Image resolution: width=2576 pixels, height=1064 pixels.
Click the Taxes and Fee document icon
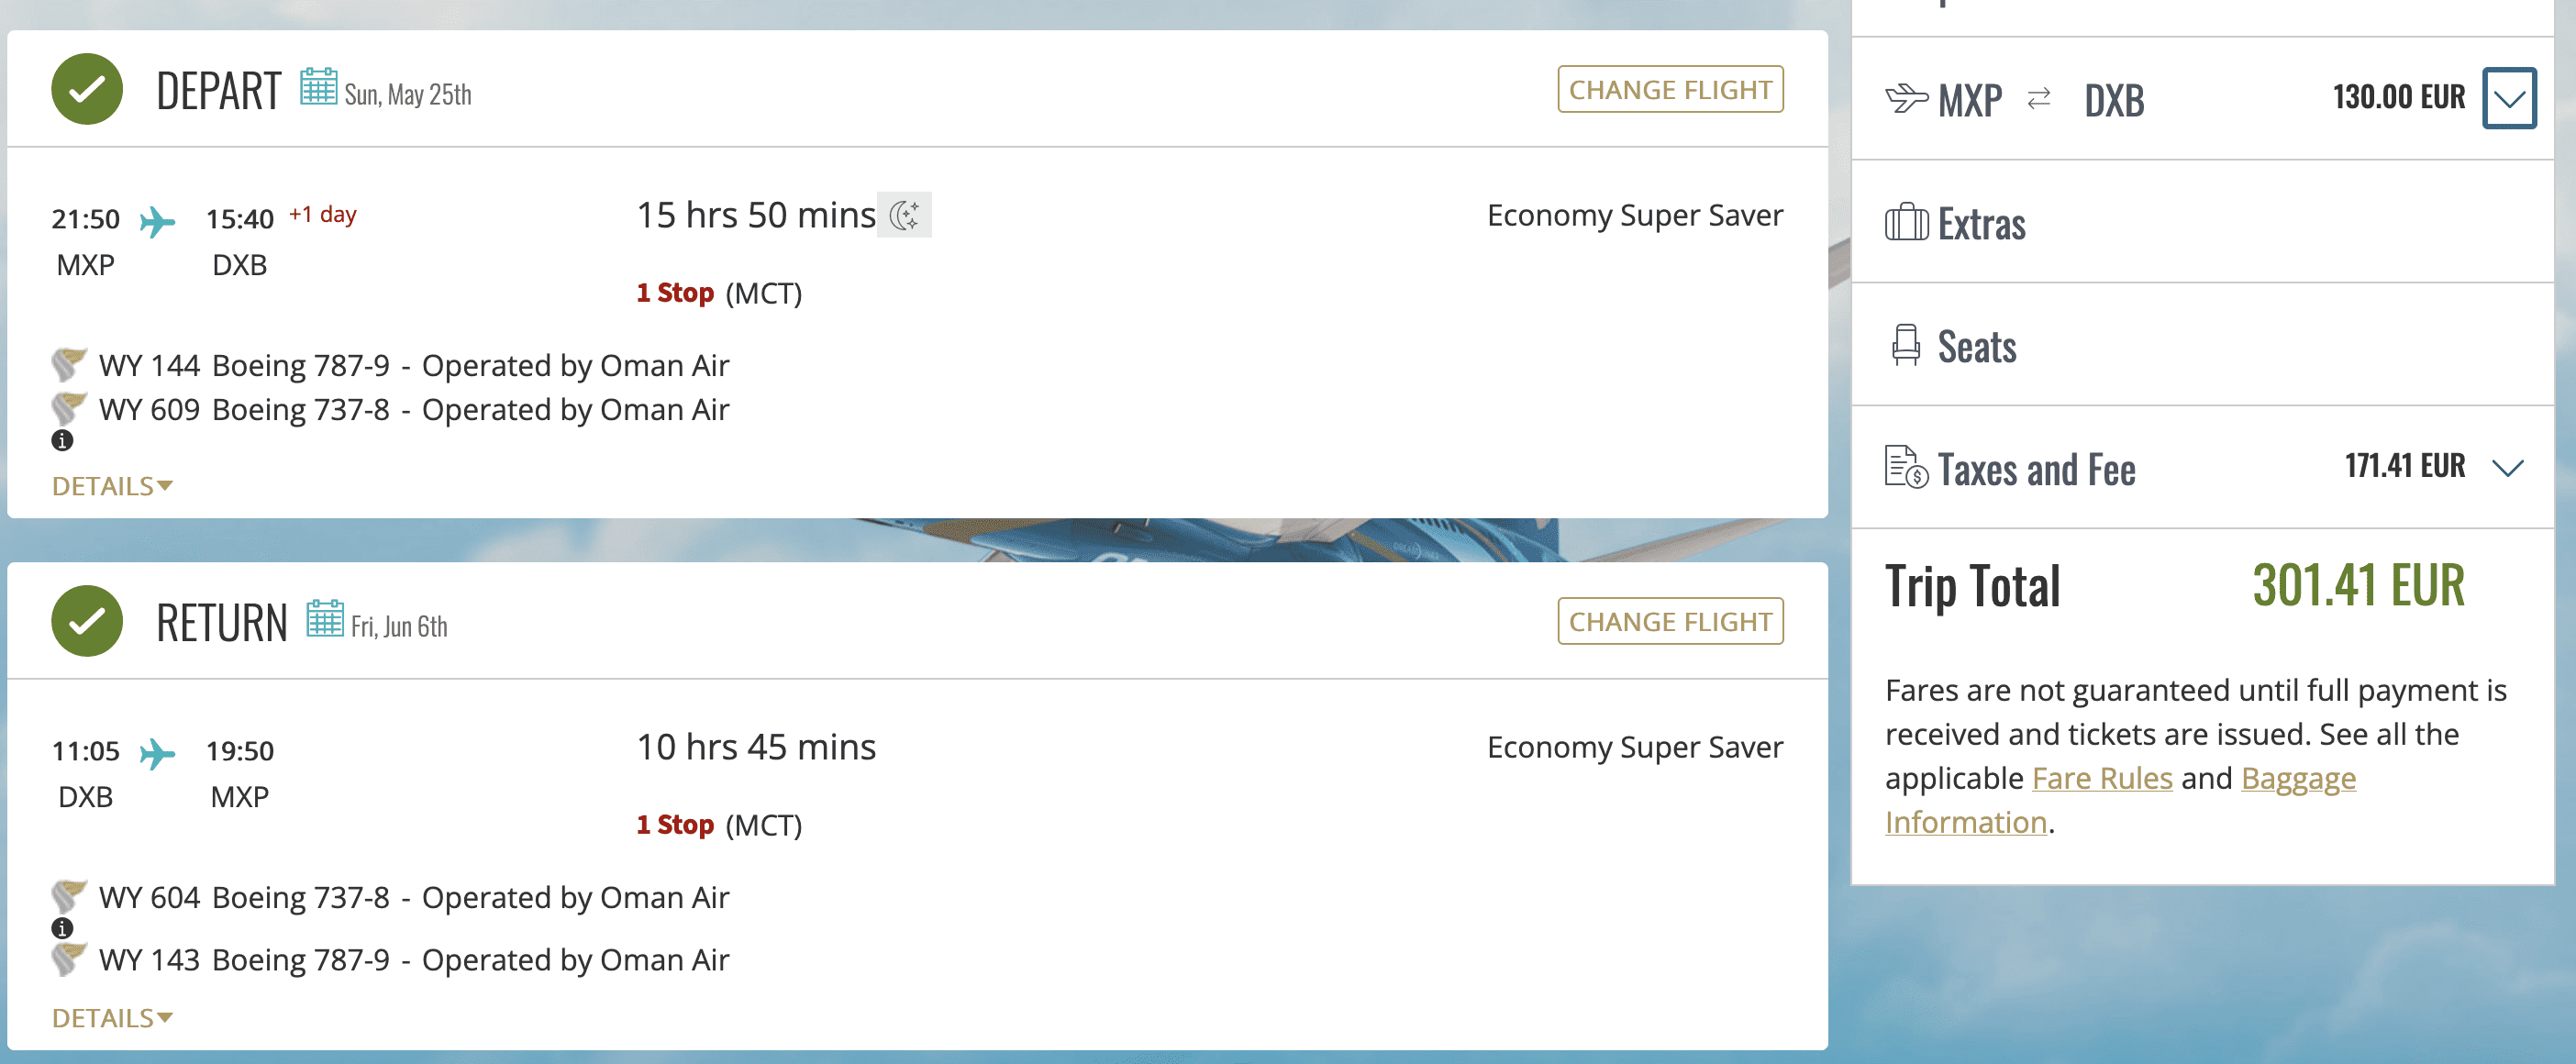pyautogui.click(x=1906, y=467)
